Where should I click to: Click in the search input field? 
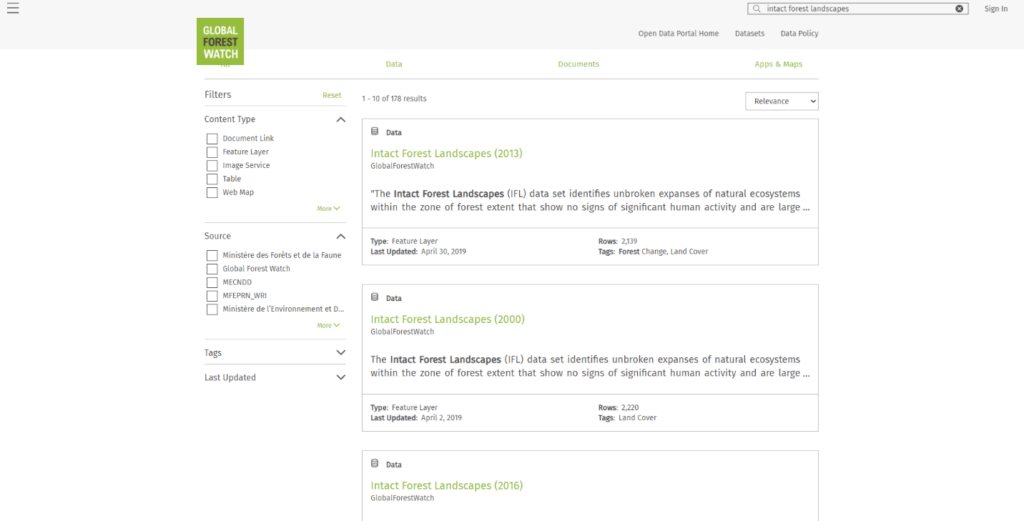(x=857, y=9)
